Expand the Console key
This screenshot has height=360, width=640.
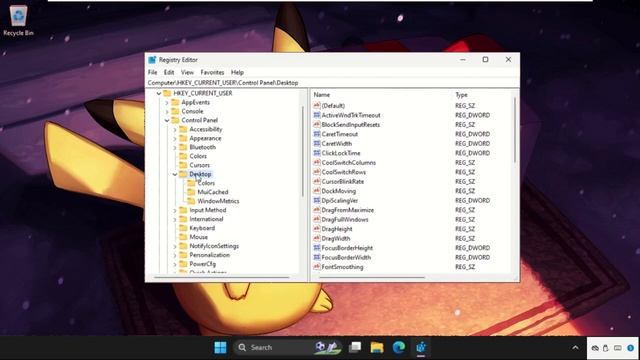coord(167,111)
